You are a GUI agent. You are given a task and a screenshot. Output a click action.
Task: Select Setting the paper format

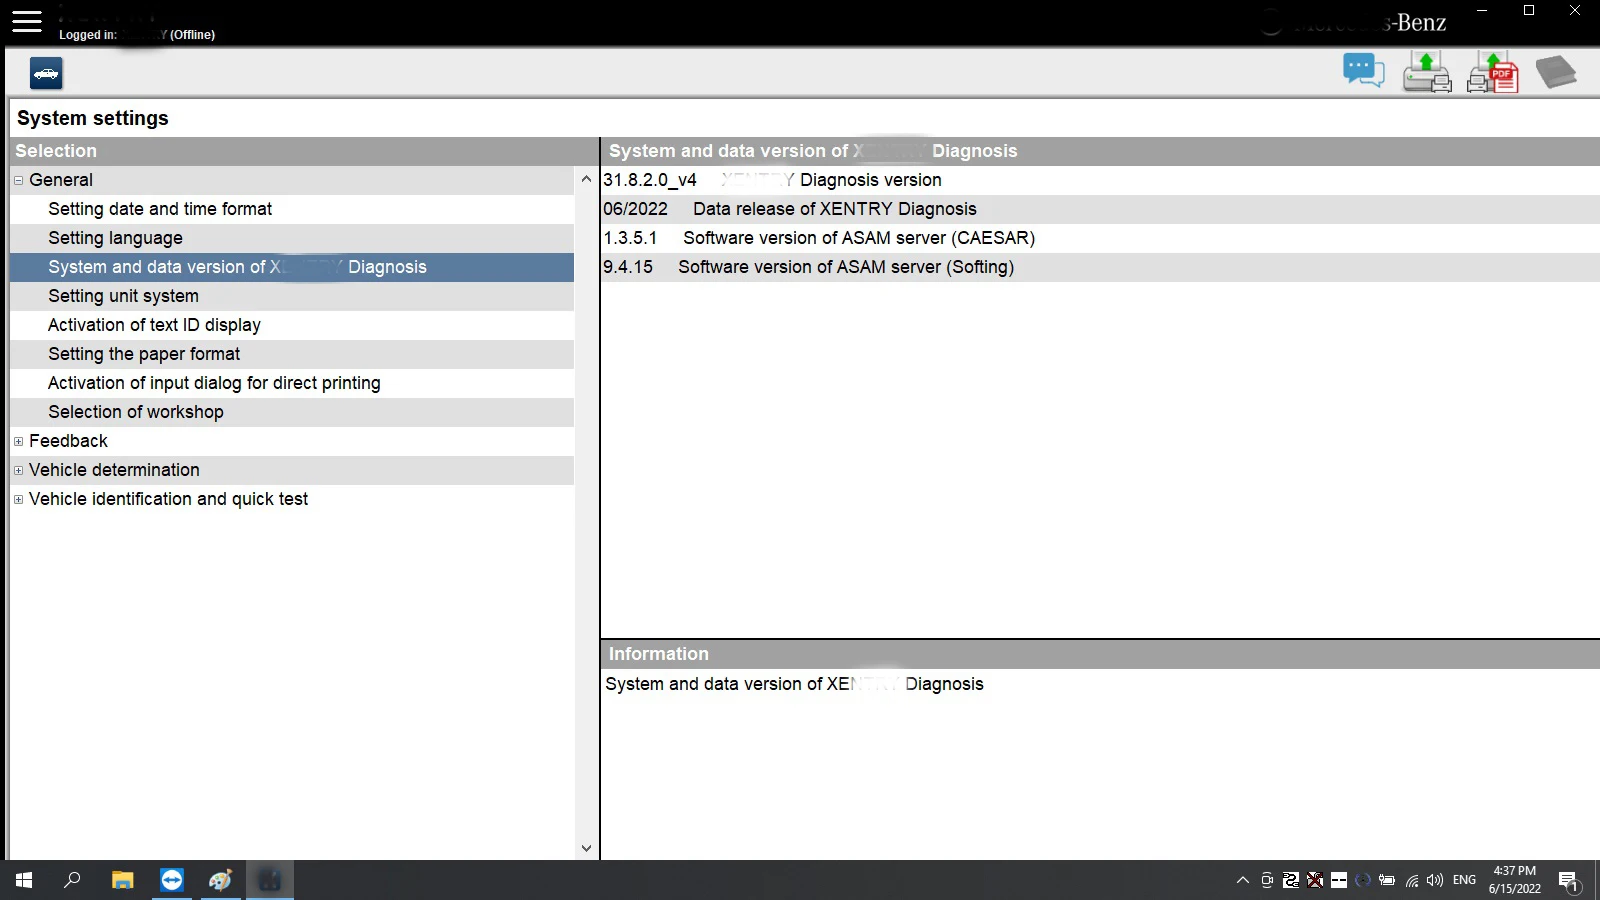292,354
